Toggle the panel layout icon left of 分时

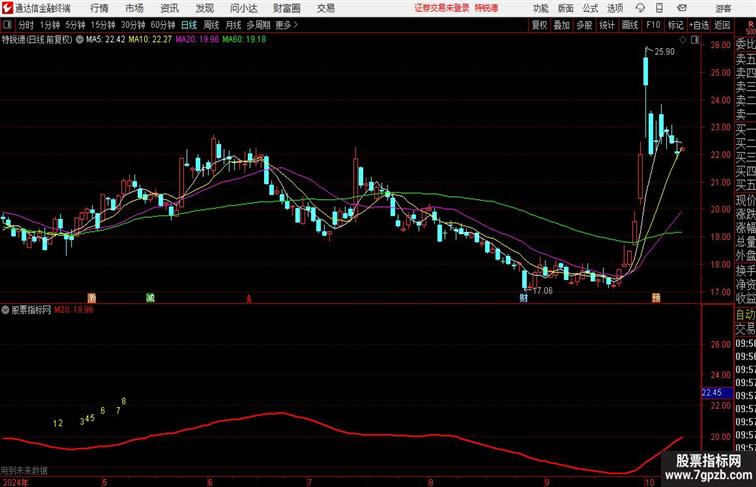click(7, 25)
